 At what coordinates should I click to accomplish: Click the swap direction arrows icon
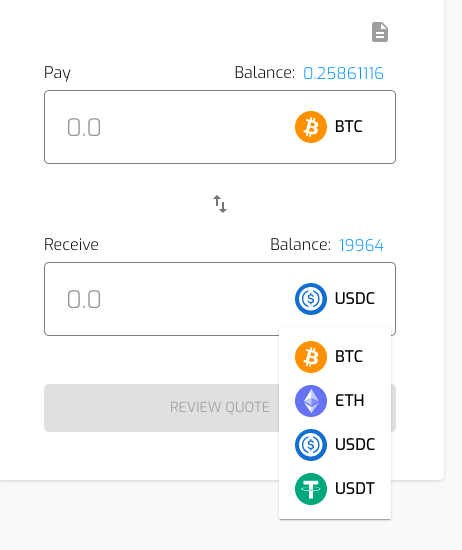pos(220,204)
